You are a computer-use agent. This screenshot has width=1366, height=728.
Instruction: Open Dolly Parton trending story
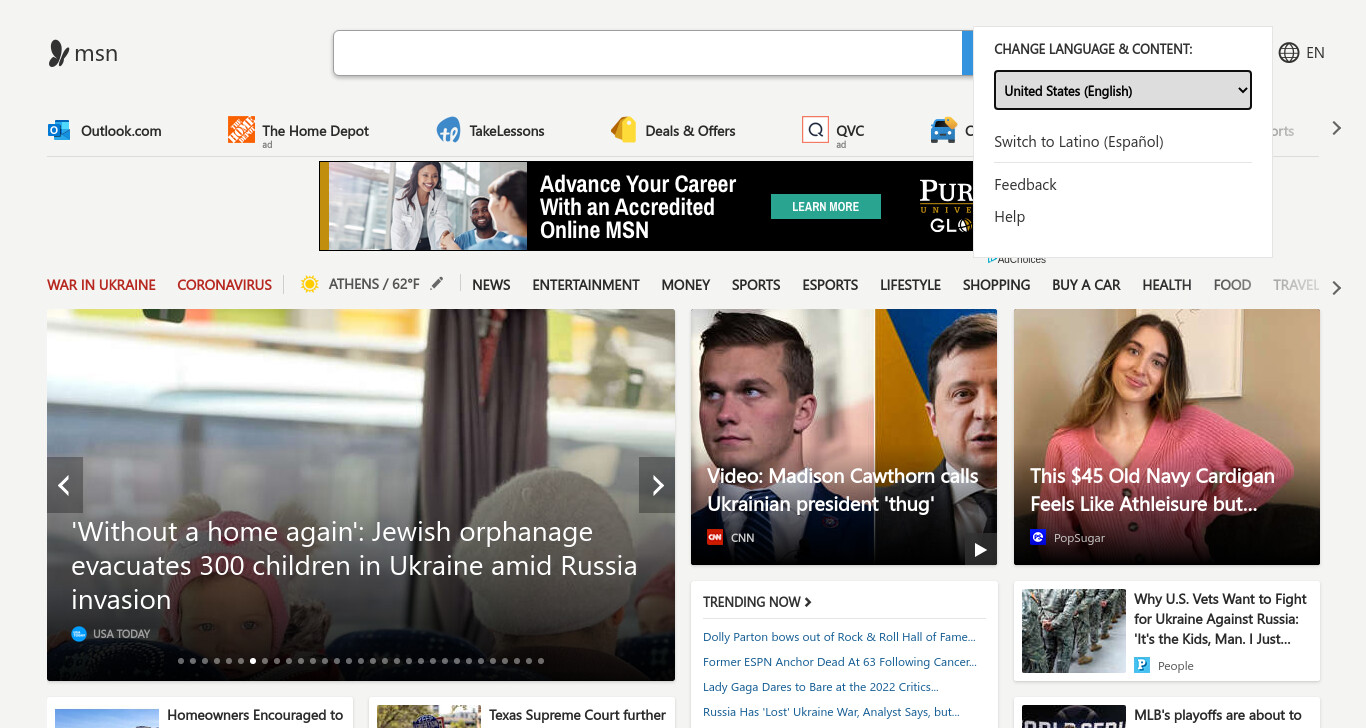839,637
